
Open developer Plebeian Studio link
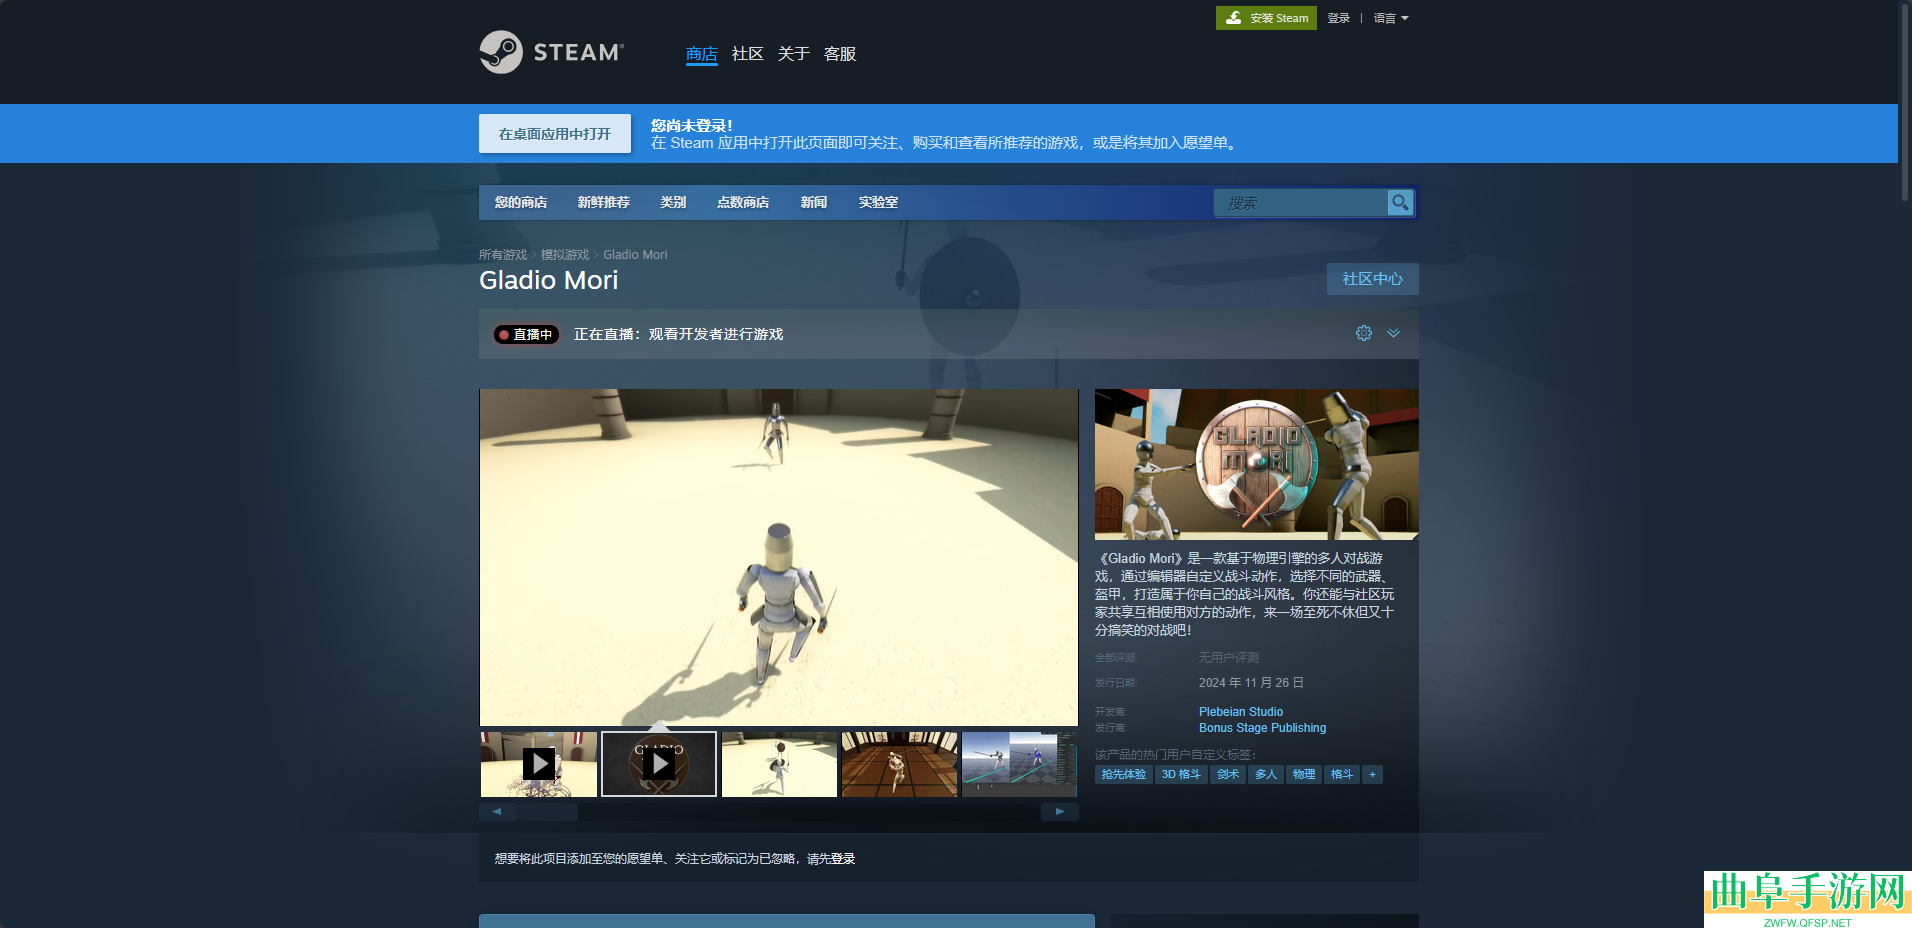1241,712
